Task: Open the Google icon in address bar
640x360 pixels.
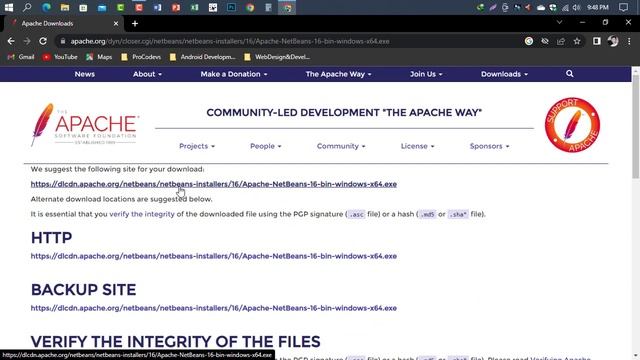Action: tap(529, 41)
